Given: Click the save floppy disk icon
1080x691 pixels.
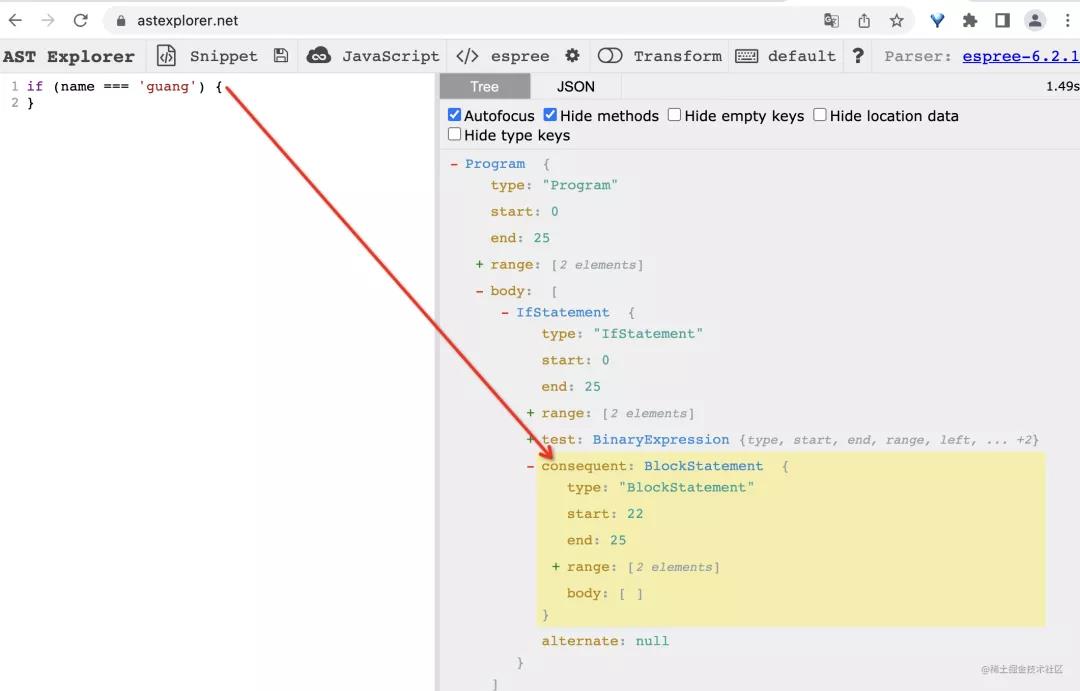Looking at the screenshot, I should (x=281, y=56).
